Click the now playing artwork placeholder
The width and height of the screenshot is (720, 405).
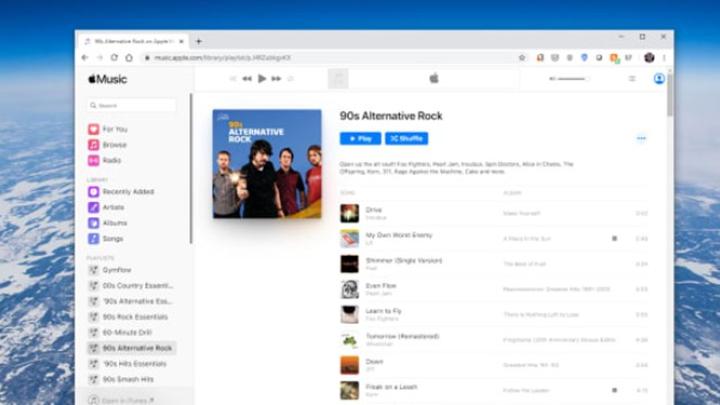338,79
